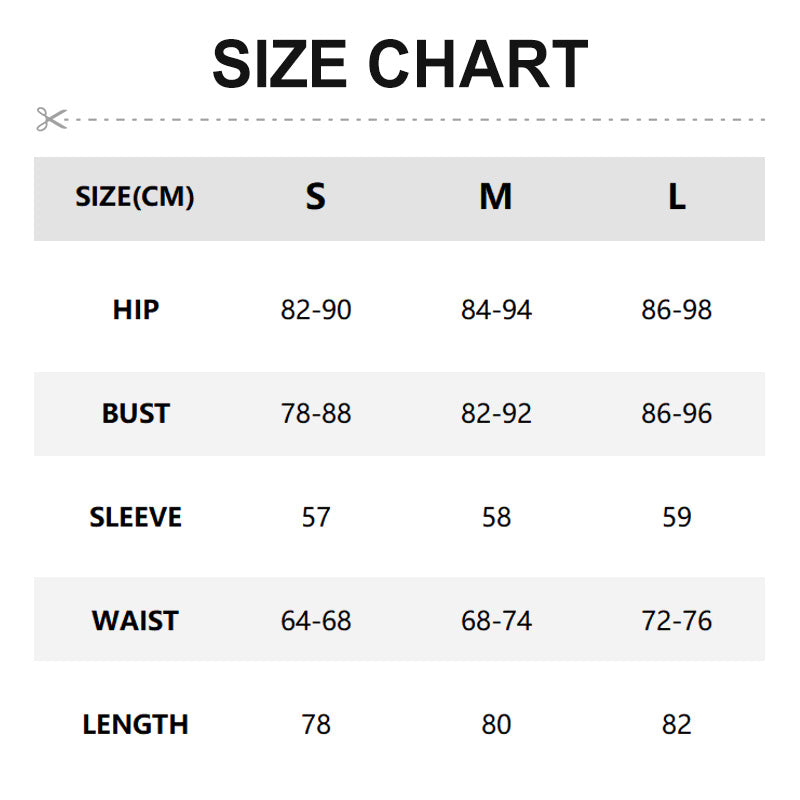Click sleeve value 59 for size L
800x800 pixels.
tap(677, 517)
